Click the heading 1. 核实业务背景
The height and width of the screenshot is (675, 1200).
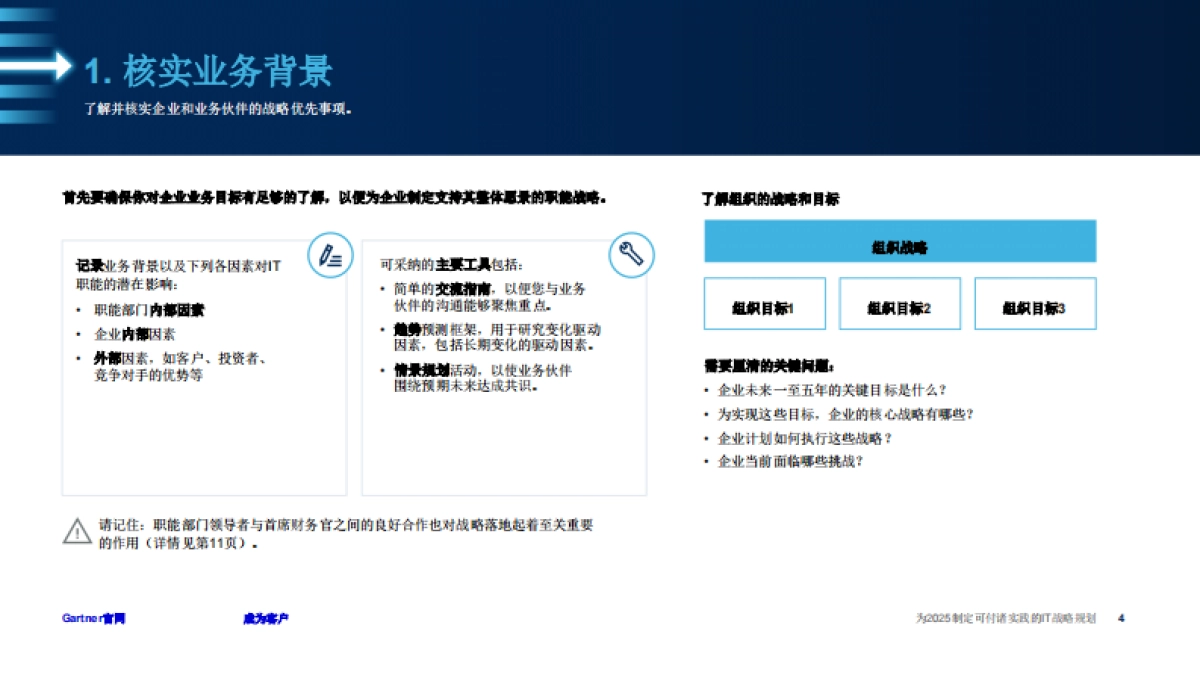coord(210,70)
